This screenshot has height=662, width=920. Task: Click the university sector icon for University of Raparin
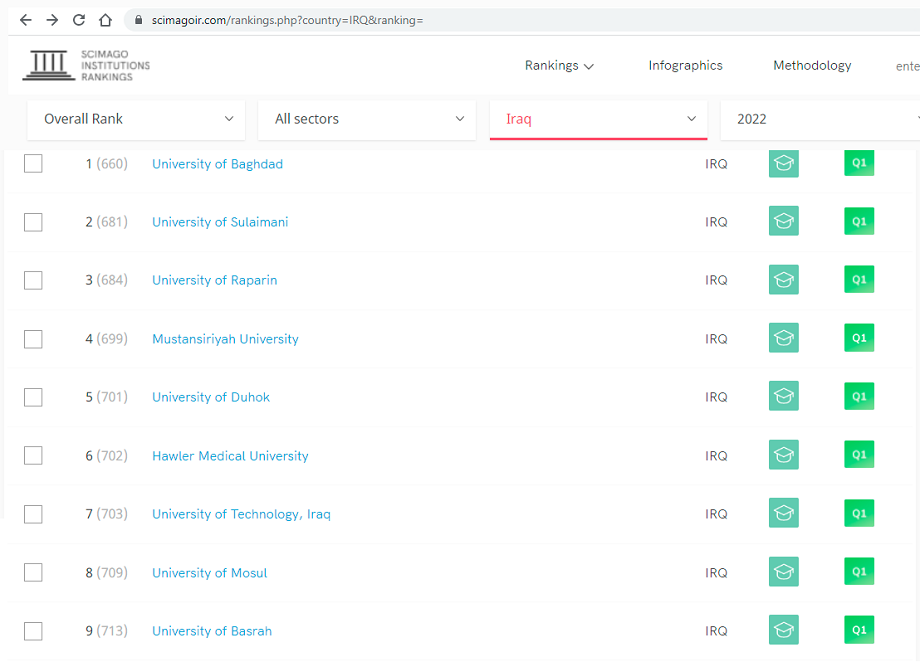(784, 279)
